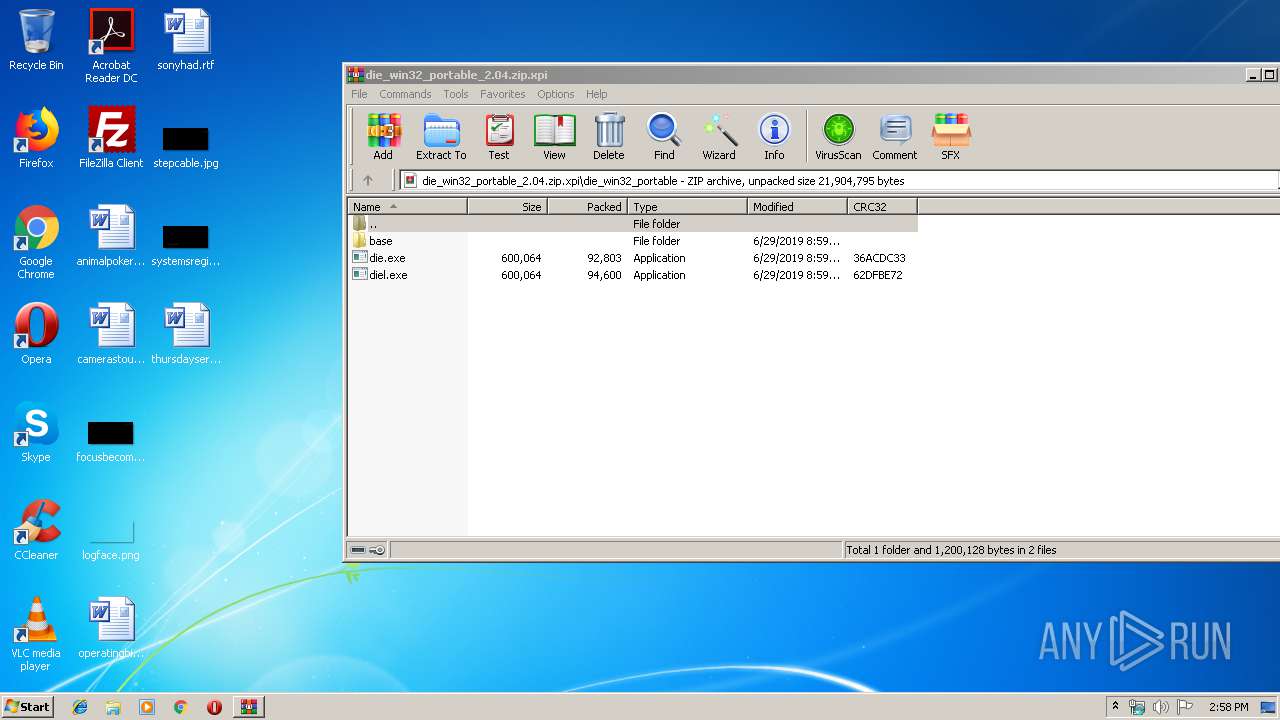Open the Comment tool
Screen dimensions: 1280x720
894,136
